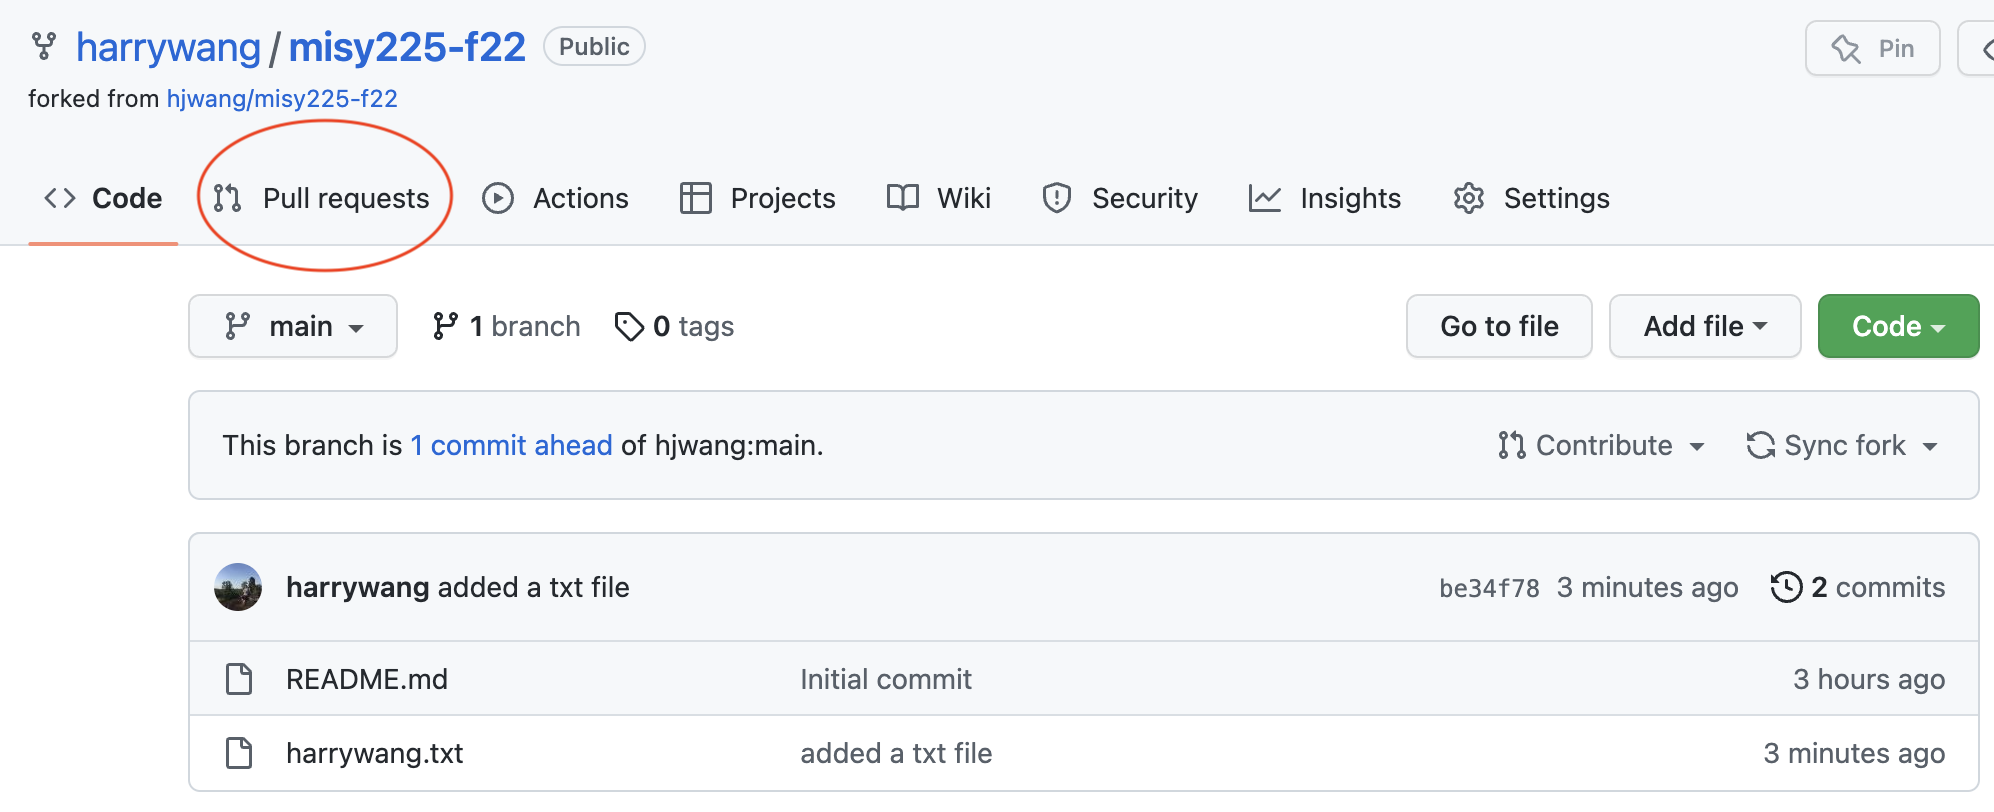The width and height of the screenshot is (1994, 812).
Task: Click the Sync fork refresh icon
Action: 1761,445
